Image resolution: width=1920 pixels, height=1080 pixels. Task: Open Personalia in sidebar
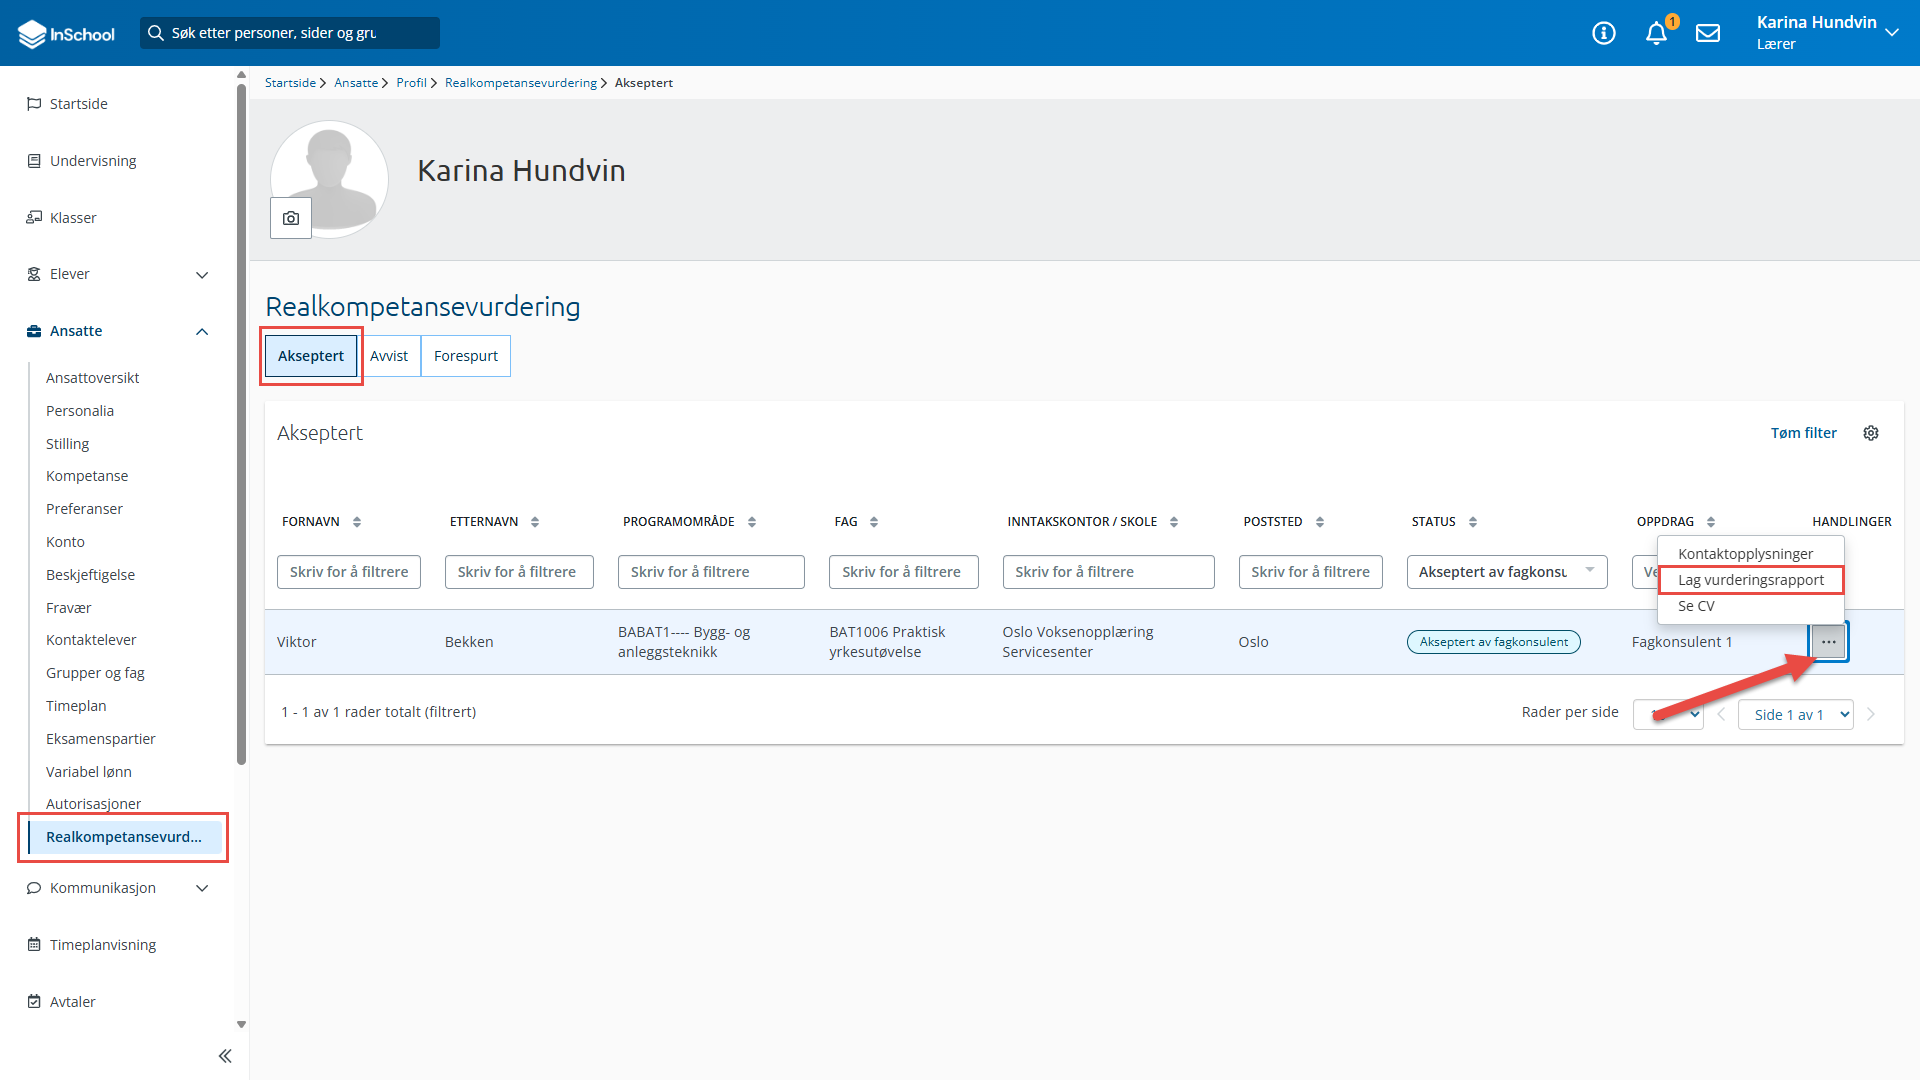coord(80,411)
